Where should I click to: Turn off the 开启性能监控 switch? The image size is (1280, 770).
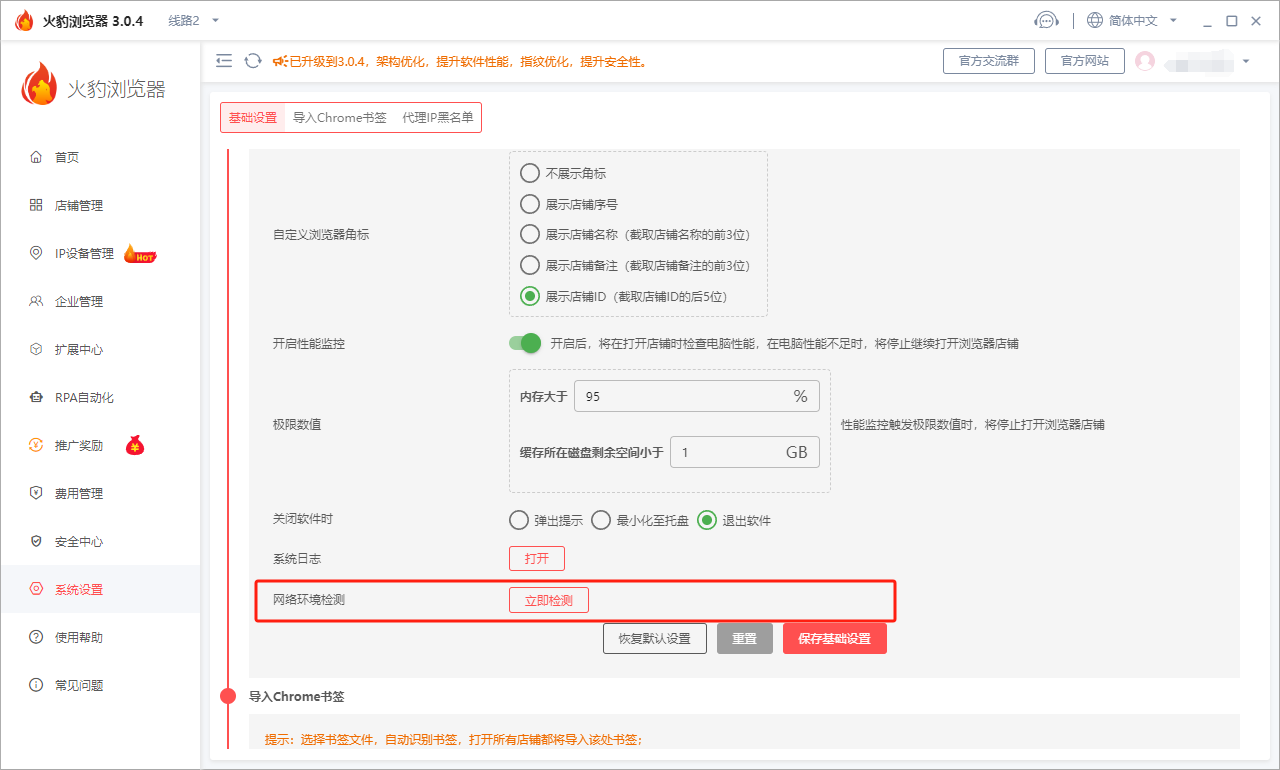coord(524,343)
